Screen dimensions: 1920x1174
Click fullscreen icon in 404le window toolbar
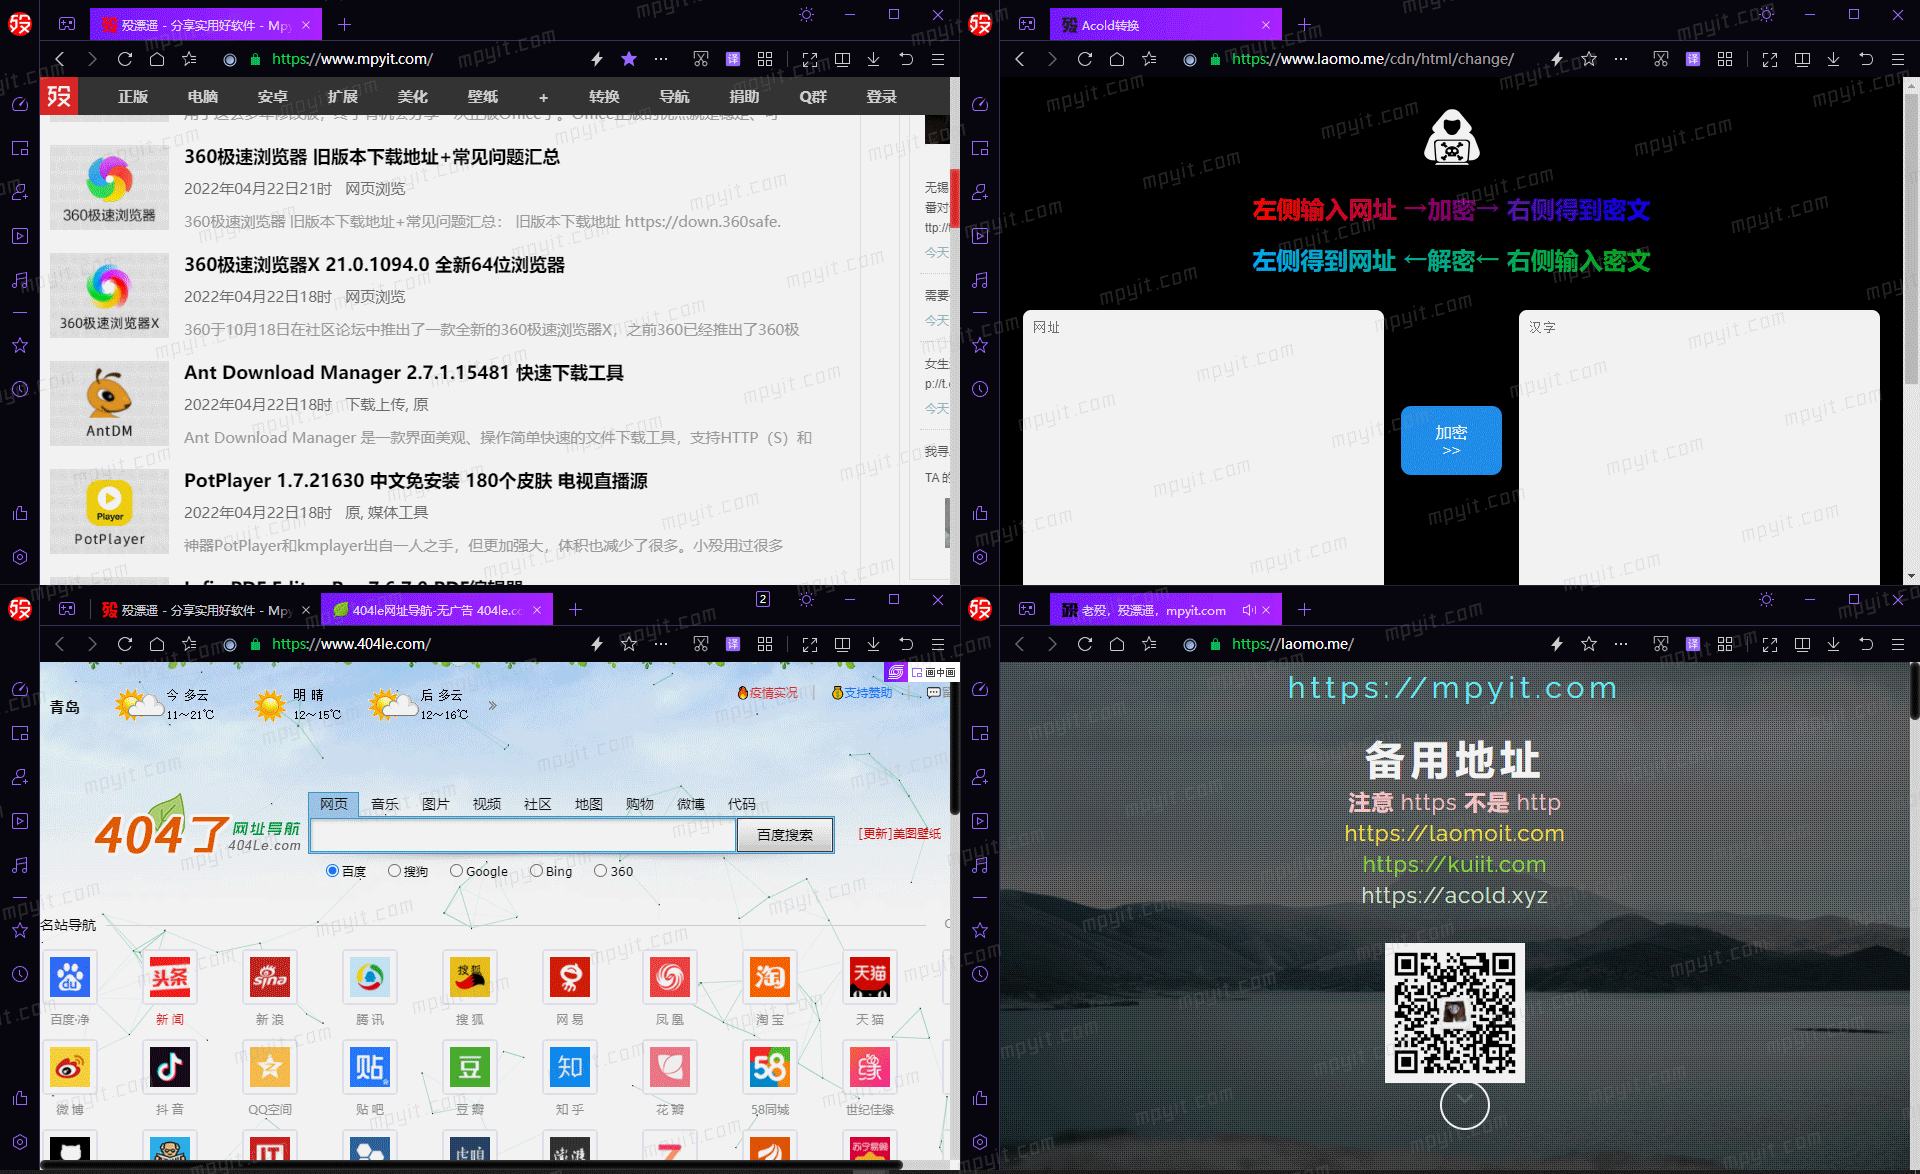point(810,644)
